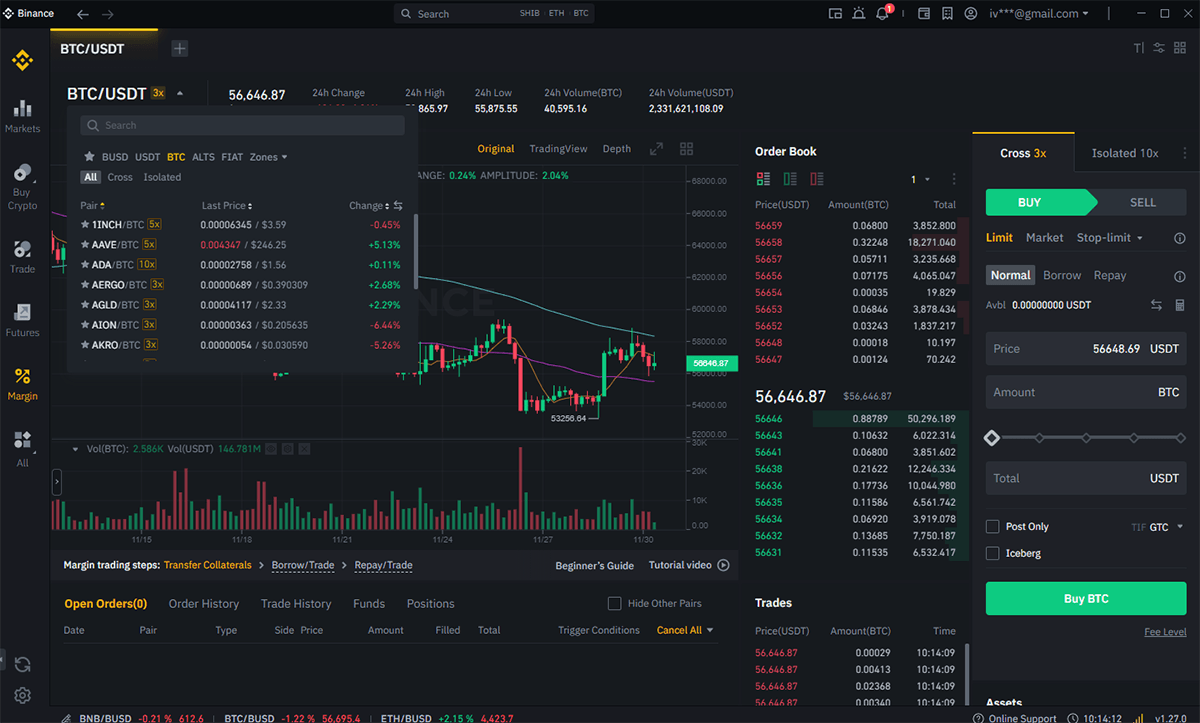Open order type info icon

point(1180,238)
